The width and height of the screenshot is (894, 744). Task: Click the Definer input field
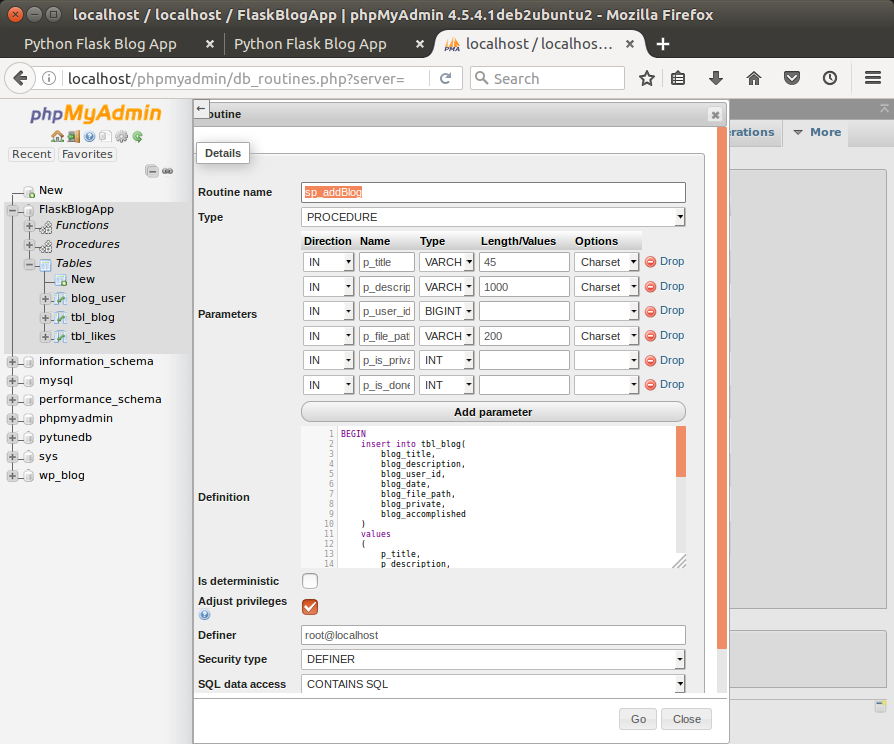click(493, 635)
